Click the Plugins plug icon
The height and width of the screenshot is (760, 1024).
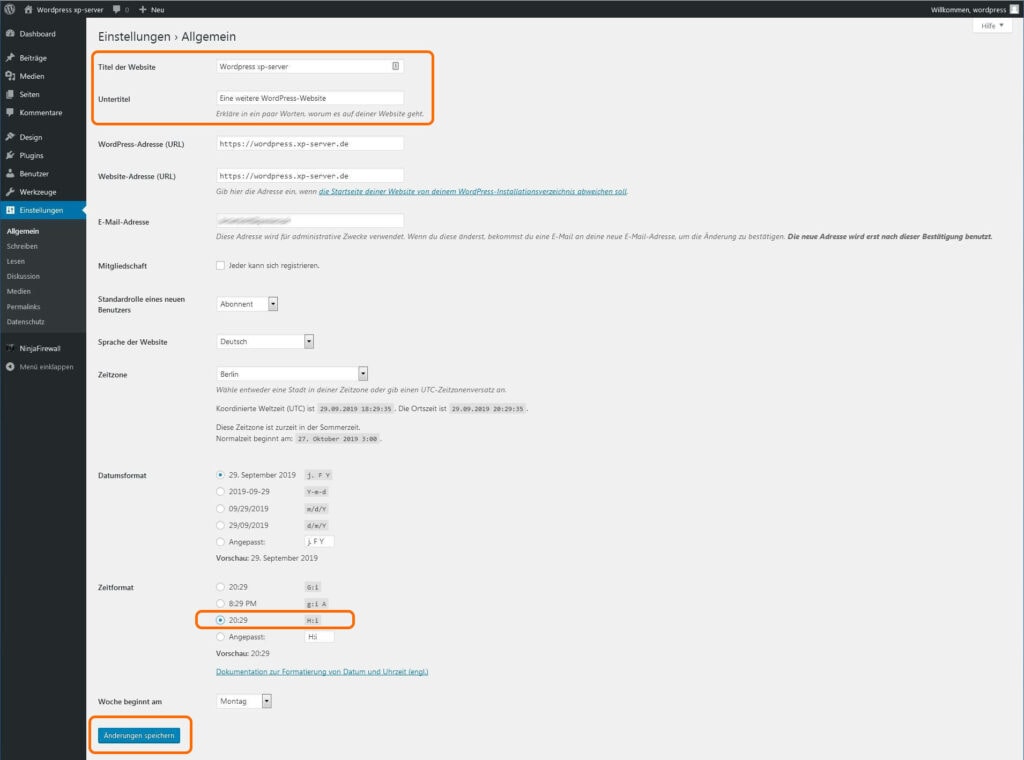tap(10, 155)
